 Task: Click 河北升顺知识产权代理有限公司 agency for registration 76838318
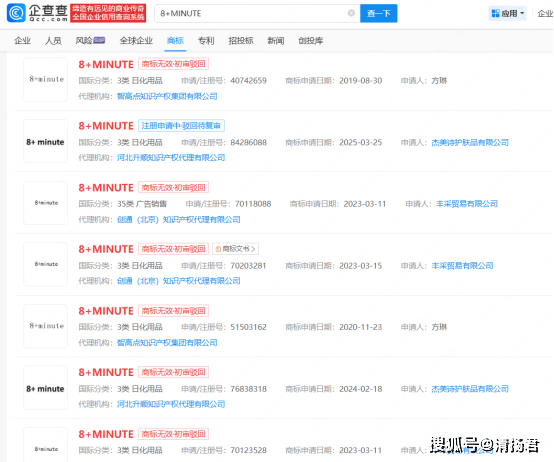[171, 404]
